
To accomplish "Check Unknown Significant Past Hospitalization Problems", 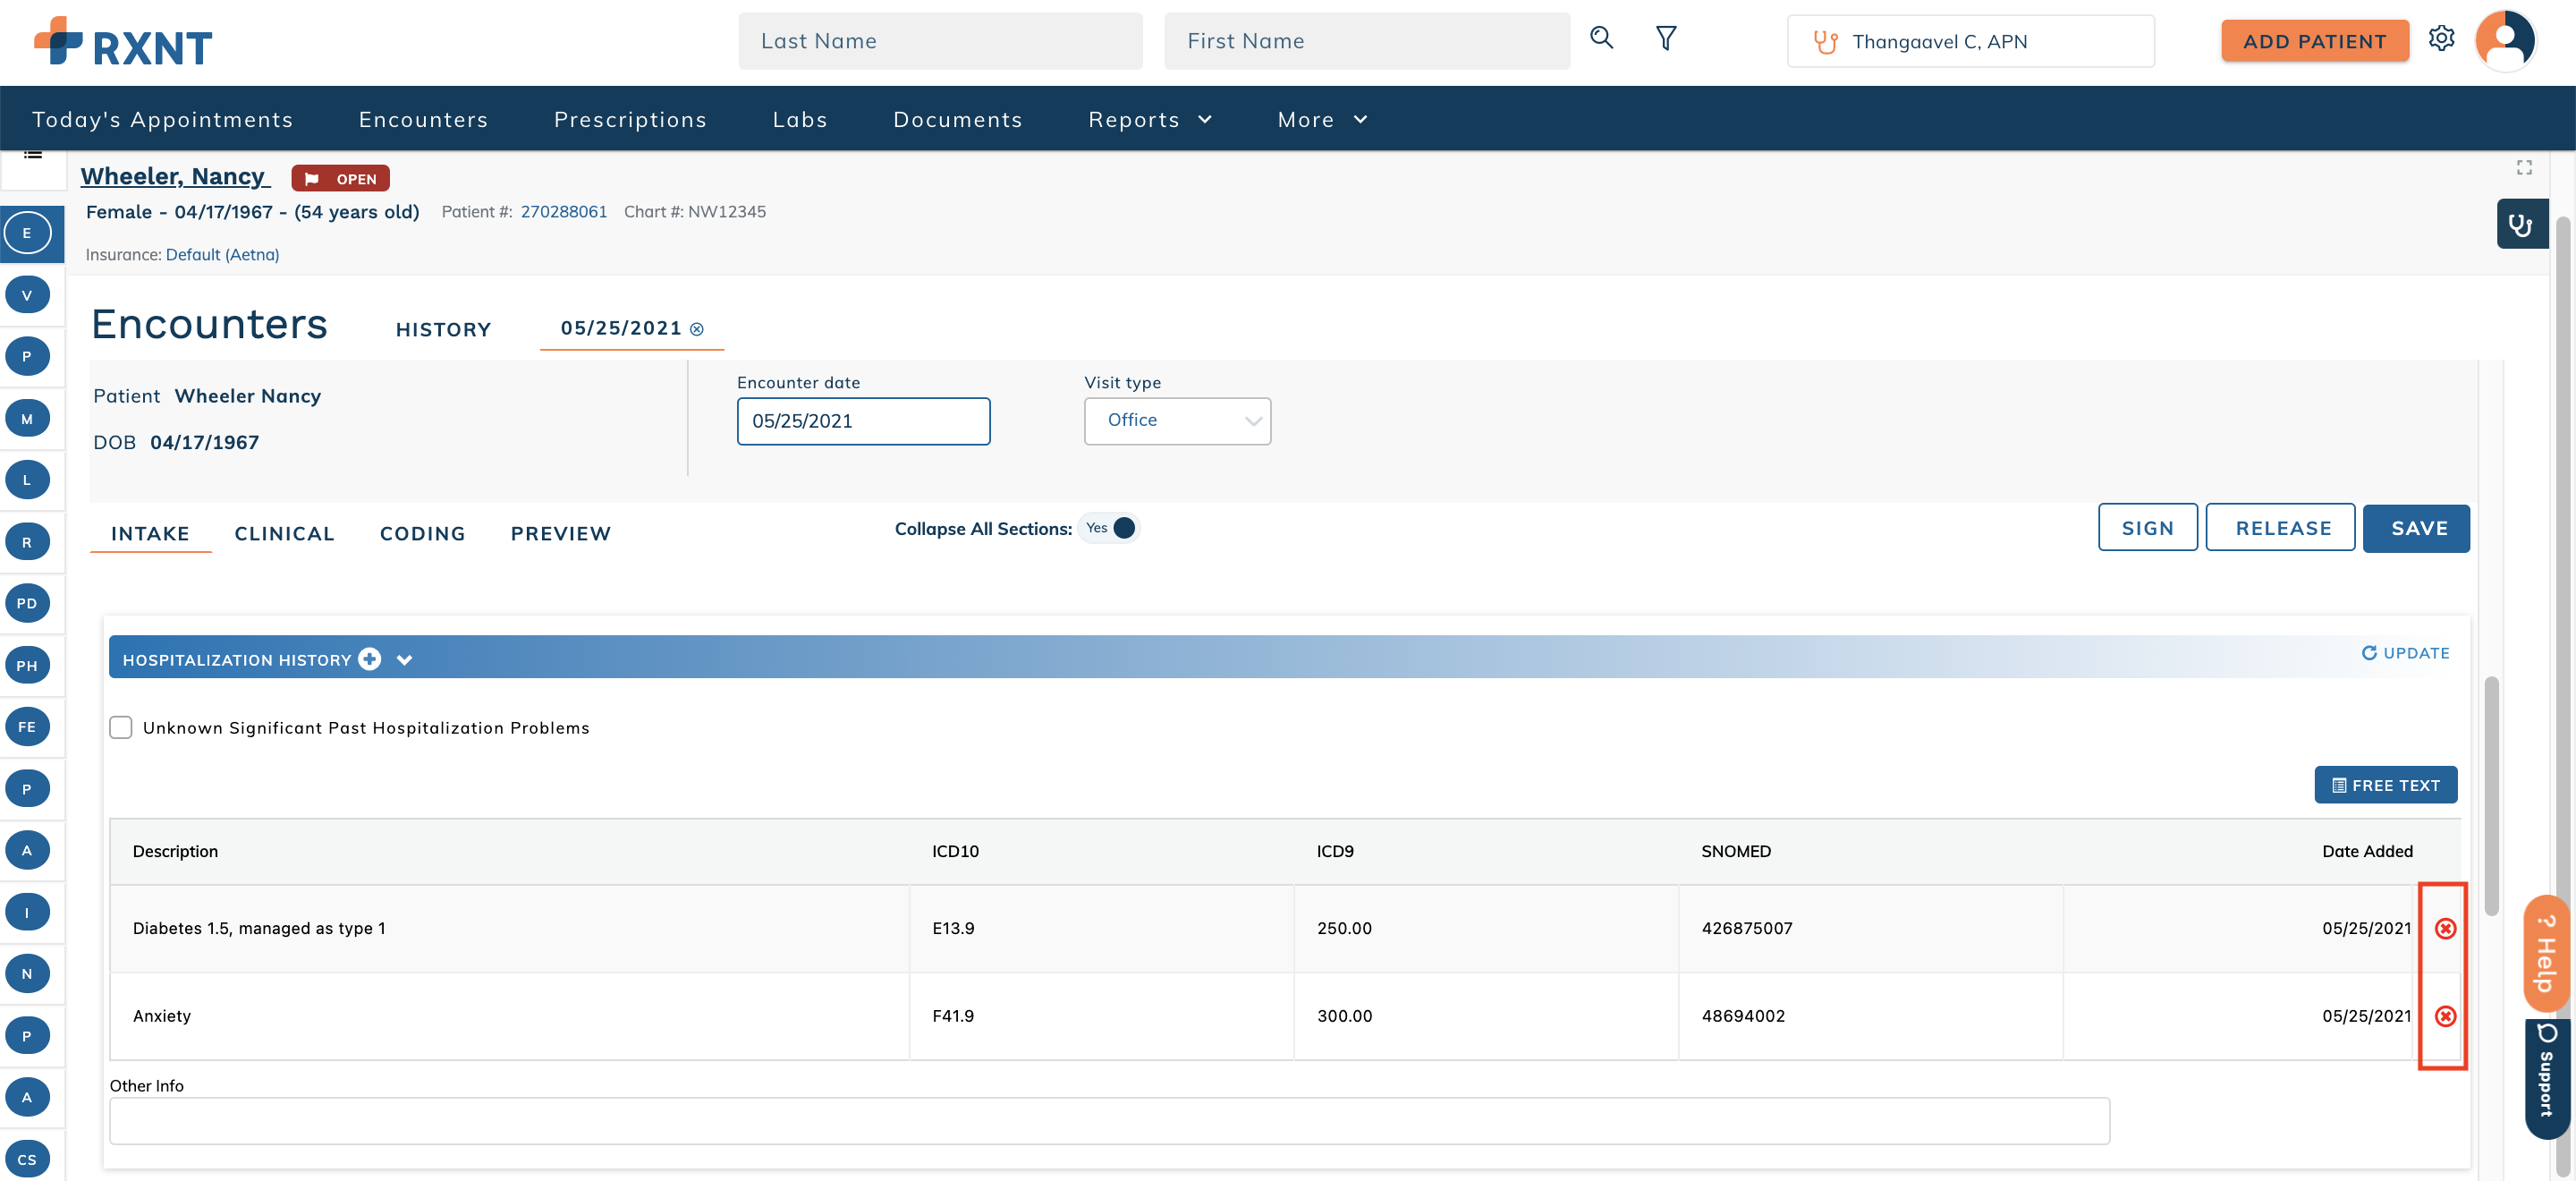I will click(121, 727).
